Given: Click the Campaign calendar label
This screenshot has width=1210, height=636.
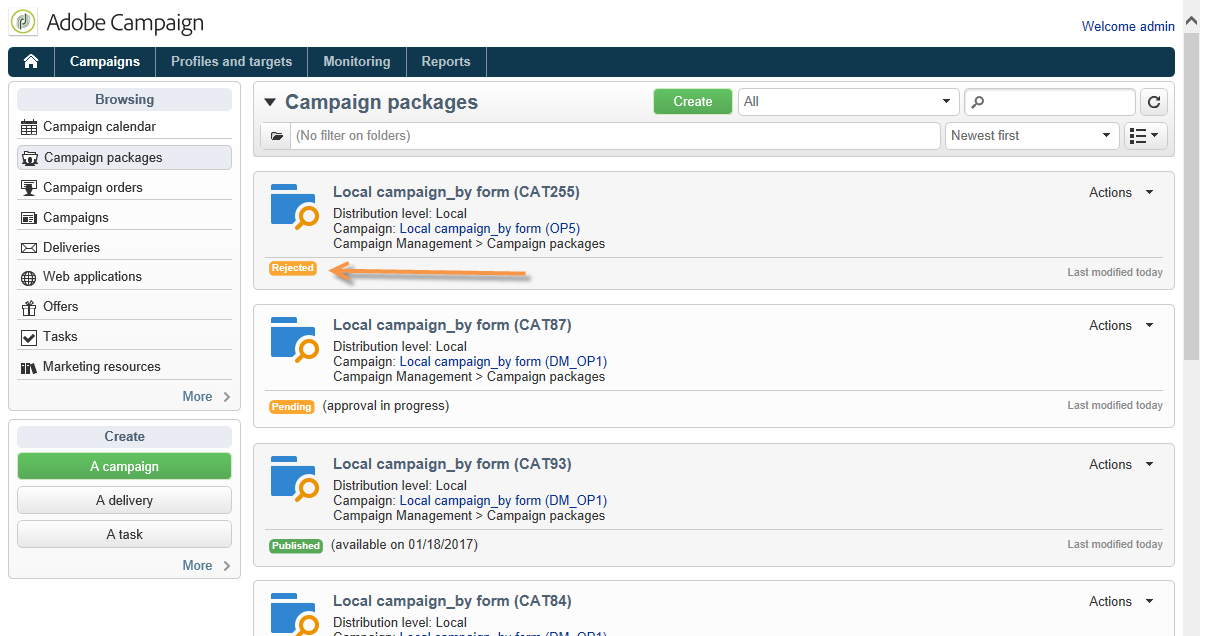Looking at the screenshot, I should pos(99,127).
